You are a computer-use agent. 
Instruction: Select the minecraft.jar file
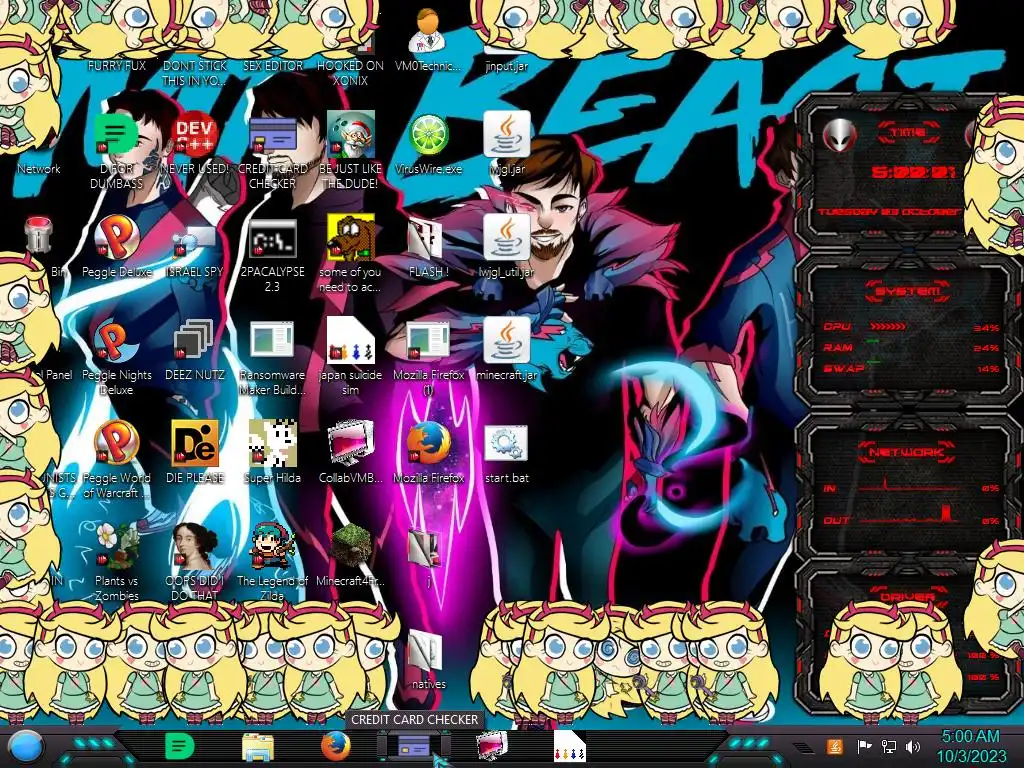coord(507,350)
